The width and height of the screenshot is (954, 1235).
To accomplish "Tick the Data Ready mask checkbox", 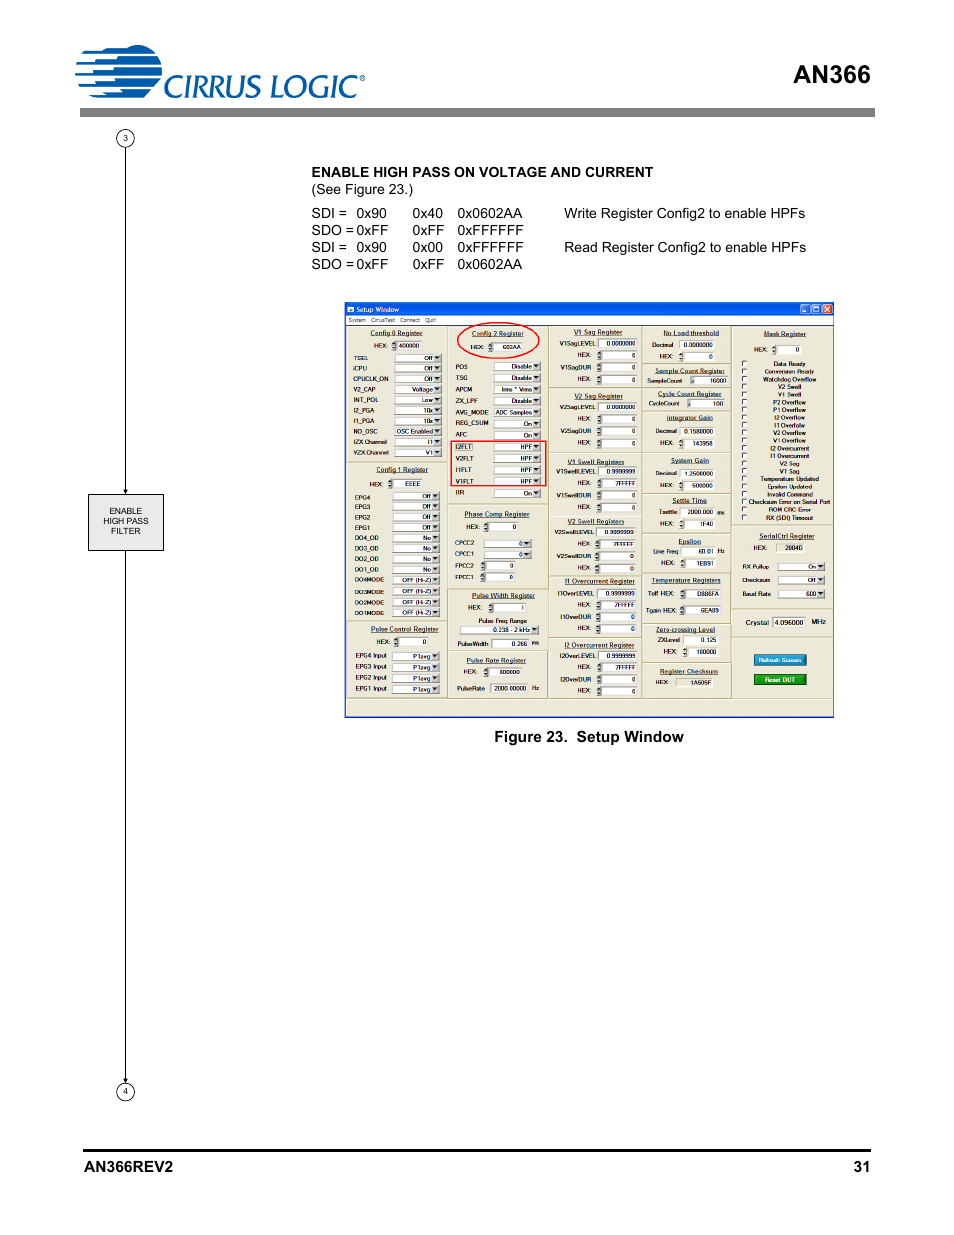I will [745, 364].
